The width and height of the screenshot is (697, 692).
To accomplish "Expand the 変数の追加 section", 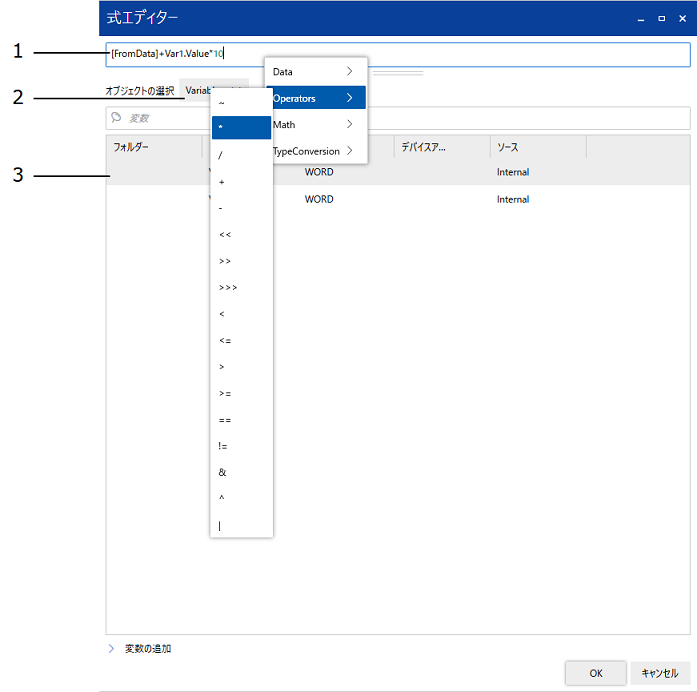I will [x=147, y=648].
